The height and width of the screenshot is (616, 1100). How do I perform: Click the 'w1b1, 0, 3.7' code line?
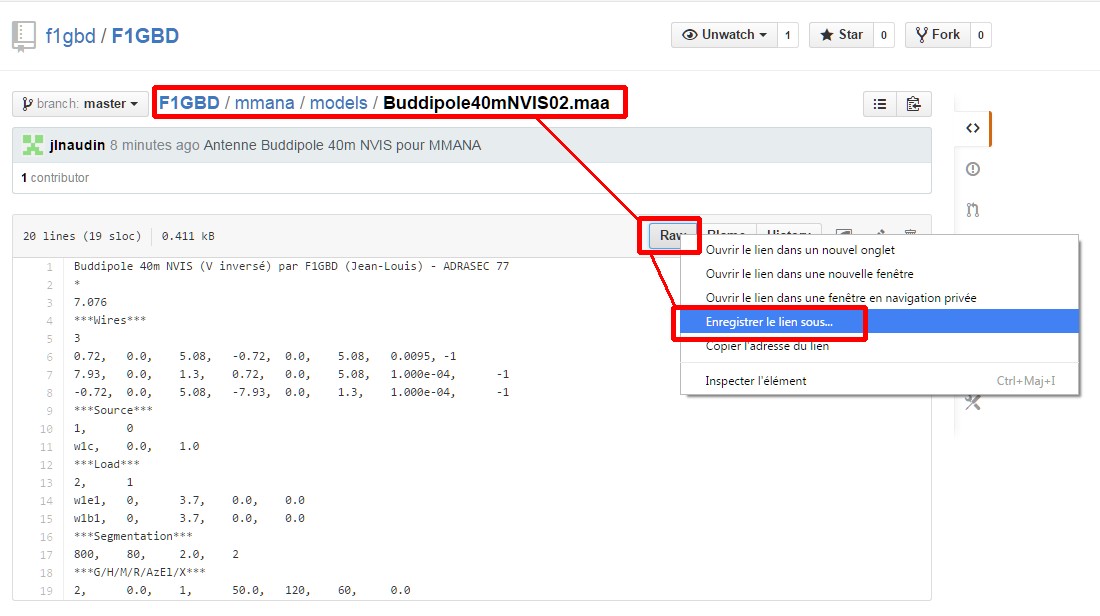189,518
